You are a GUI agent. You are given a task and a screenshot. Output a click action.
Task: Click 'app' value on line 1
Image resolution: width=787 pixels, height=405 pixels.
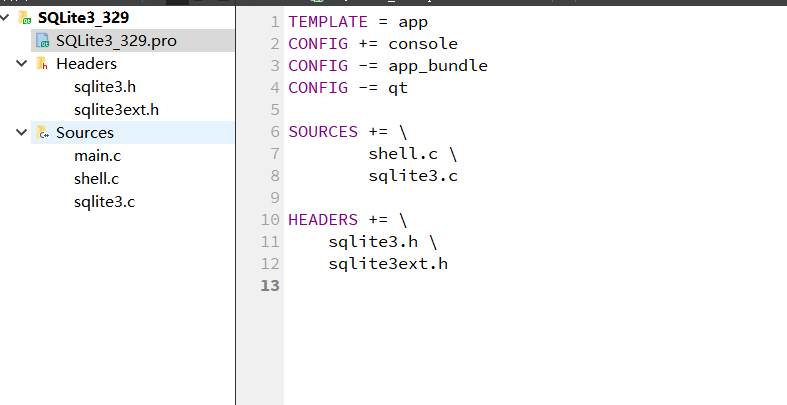[413, 22]
